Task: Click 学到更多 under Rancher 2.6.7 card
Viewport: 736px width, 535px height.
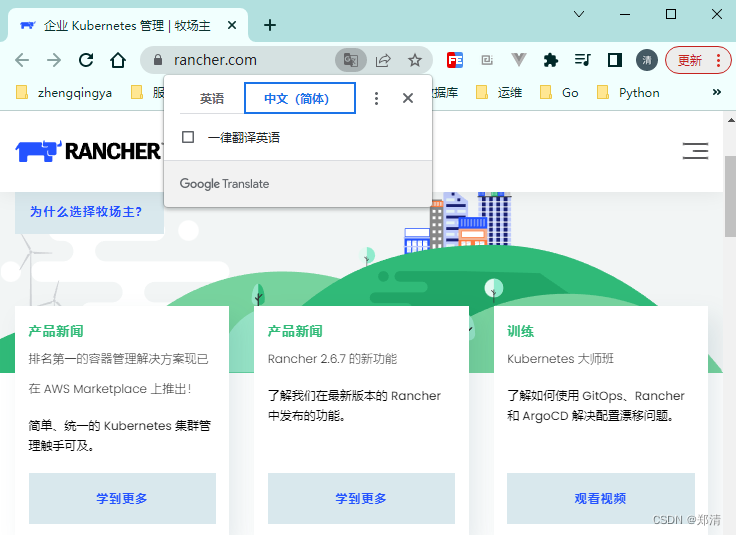Action: coord(361,498)
